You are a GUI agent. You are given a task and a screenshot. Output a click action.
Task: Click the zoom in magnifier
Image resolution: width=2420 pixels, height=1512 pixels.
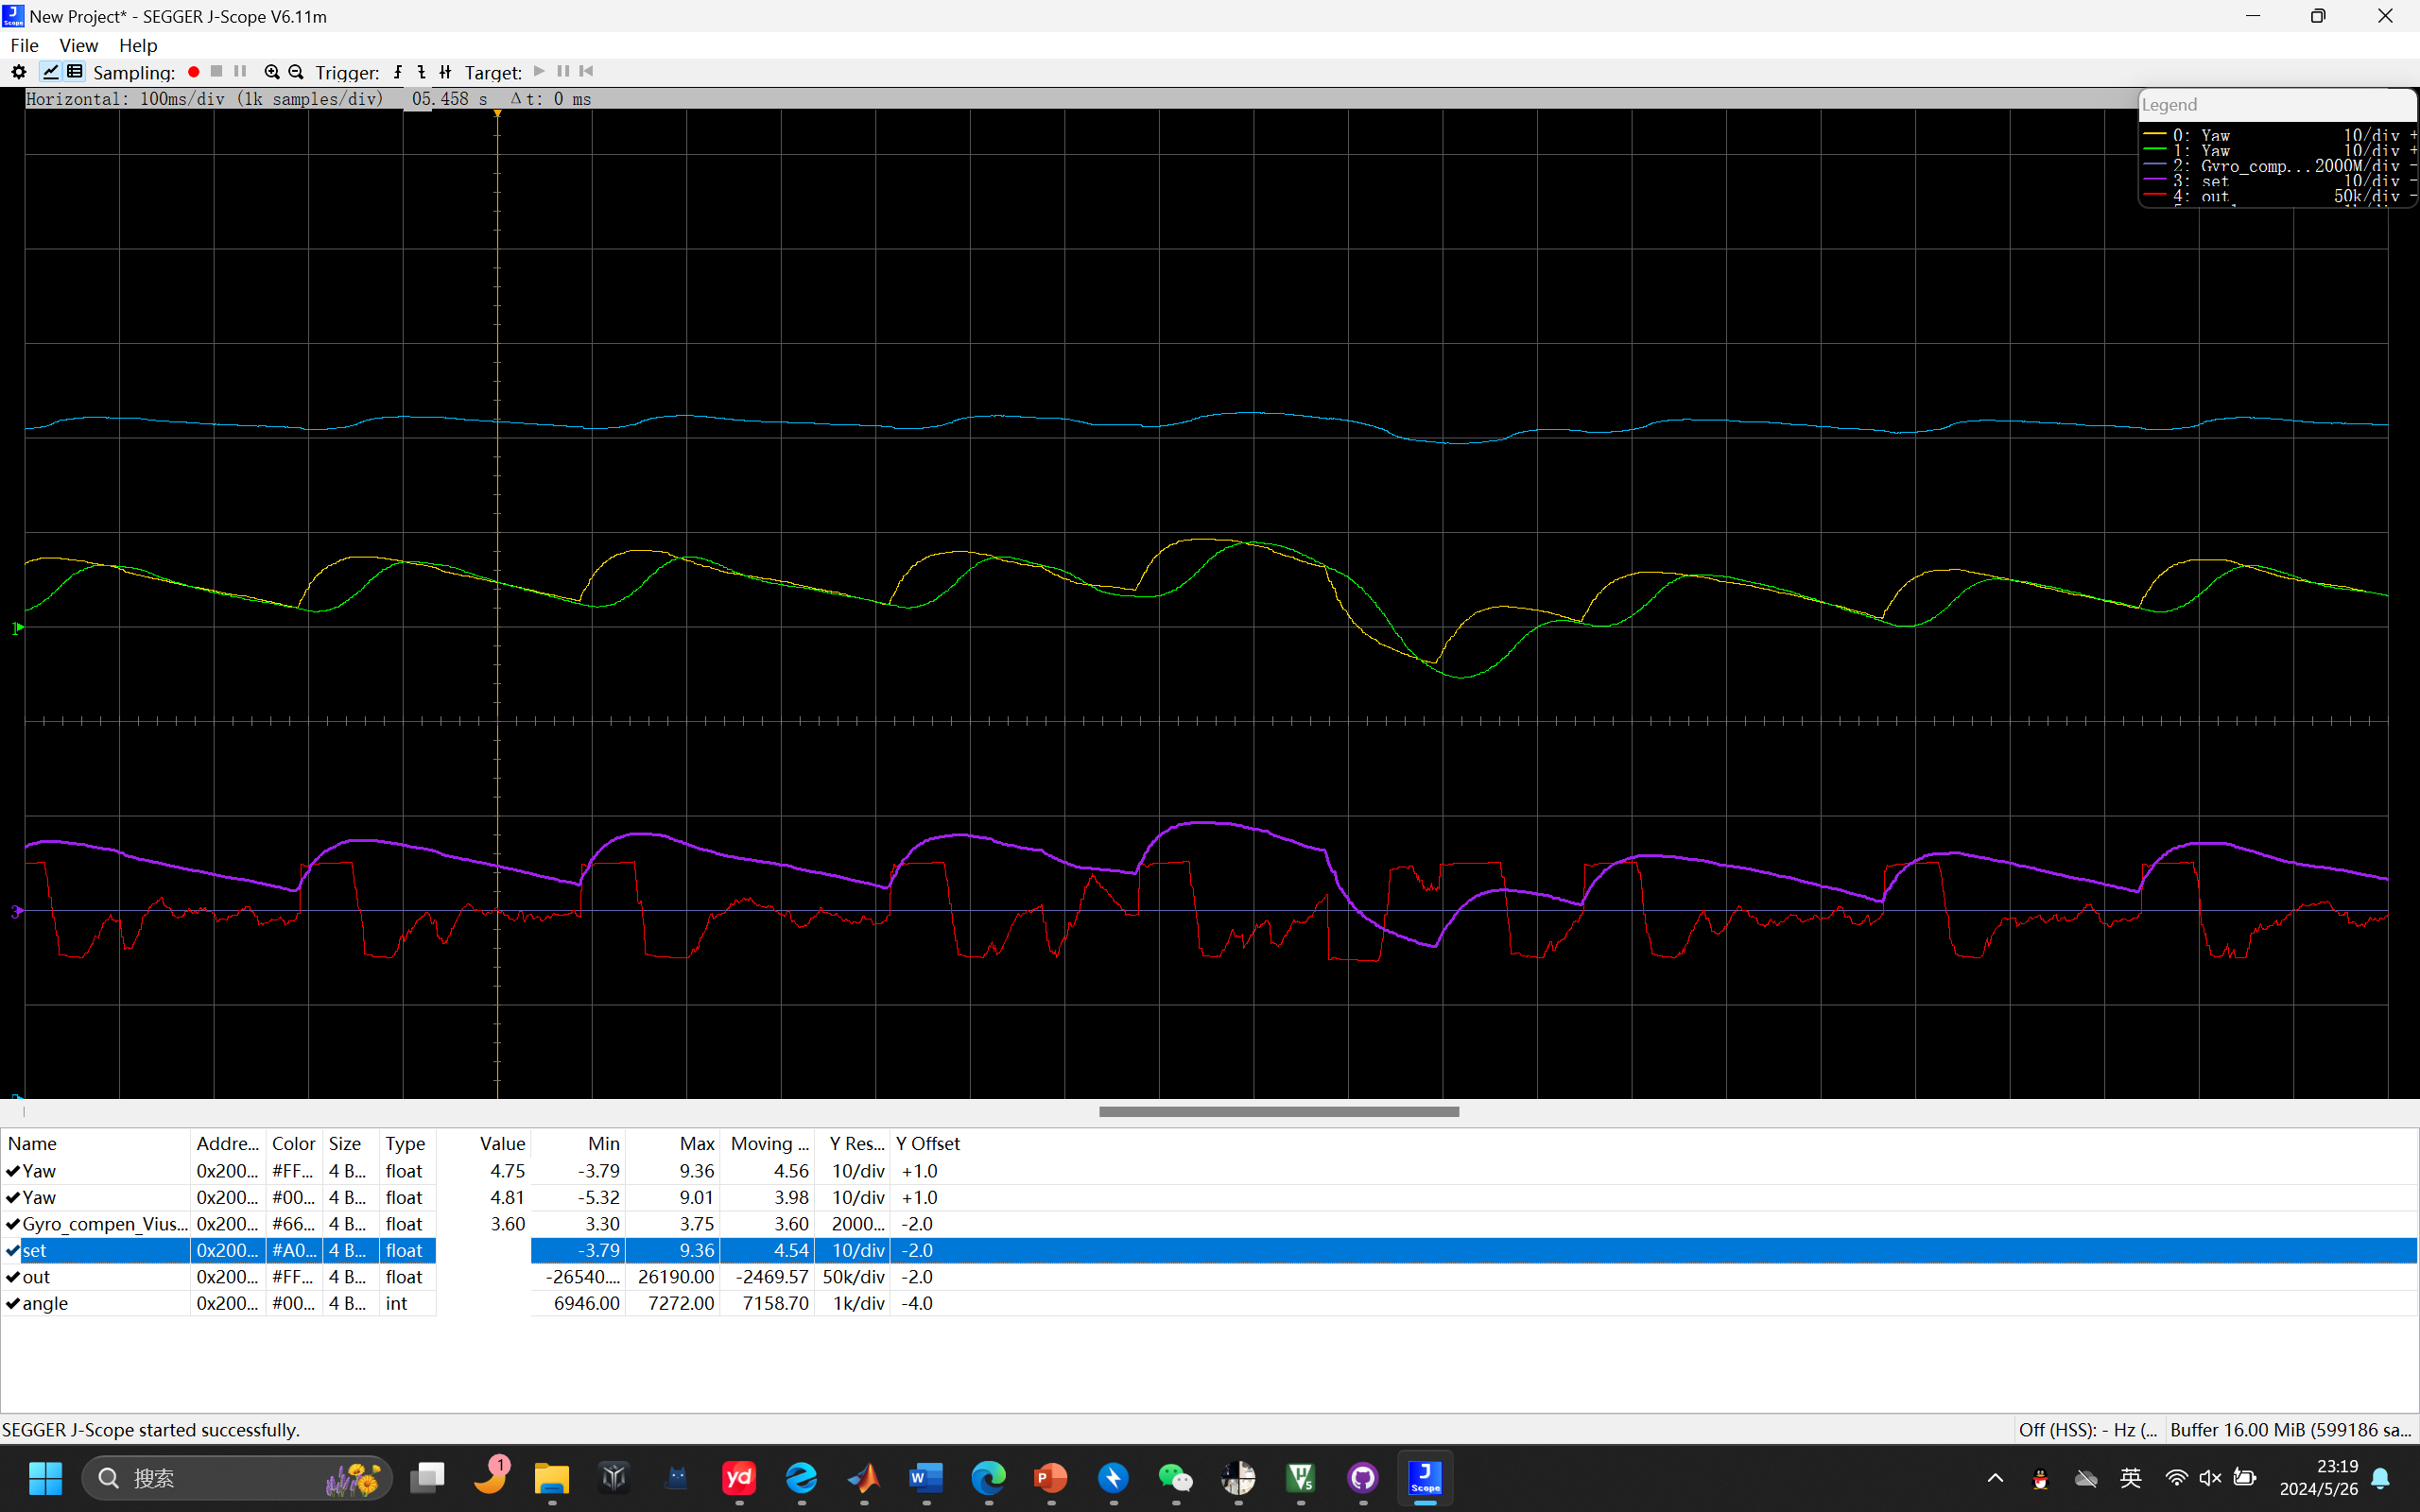coord(271,72)
